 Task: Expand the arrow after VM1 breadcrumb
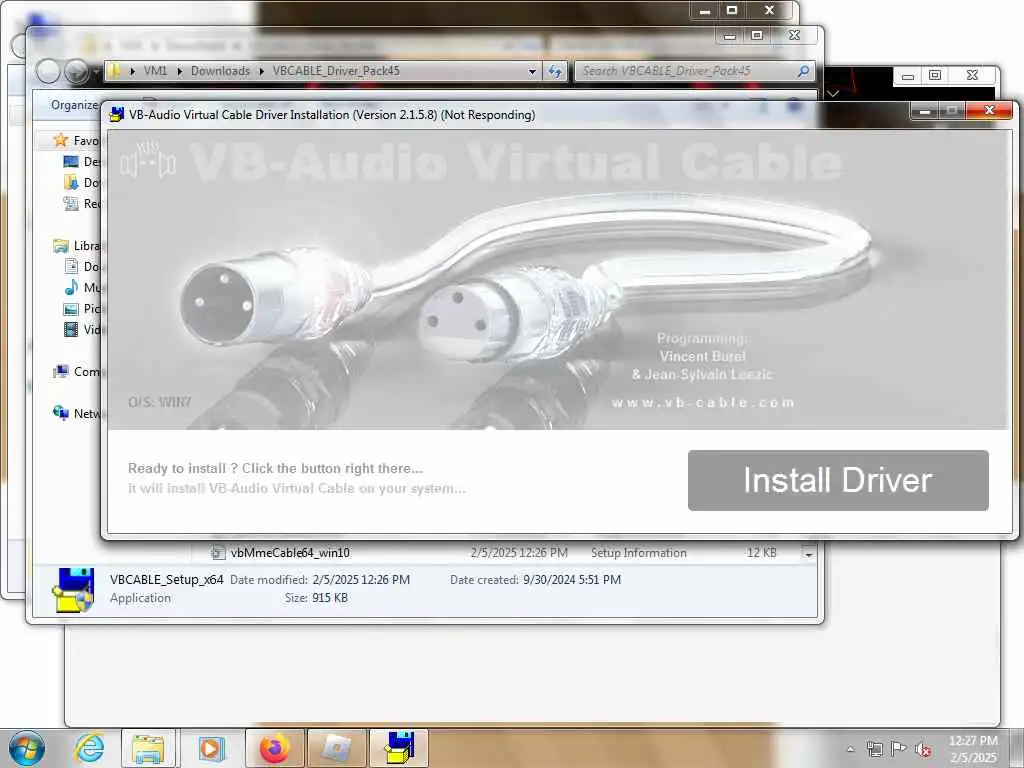(180, 71)
